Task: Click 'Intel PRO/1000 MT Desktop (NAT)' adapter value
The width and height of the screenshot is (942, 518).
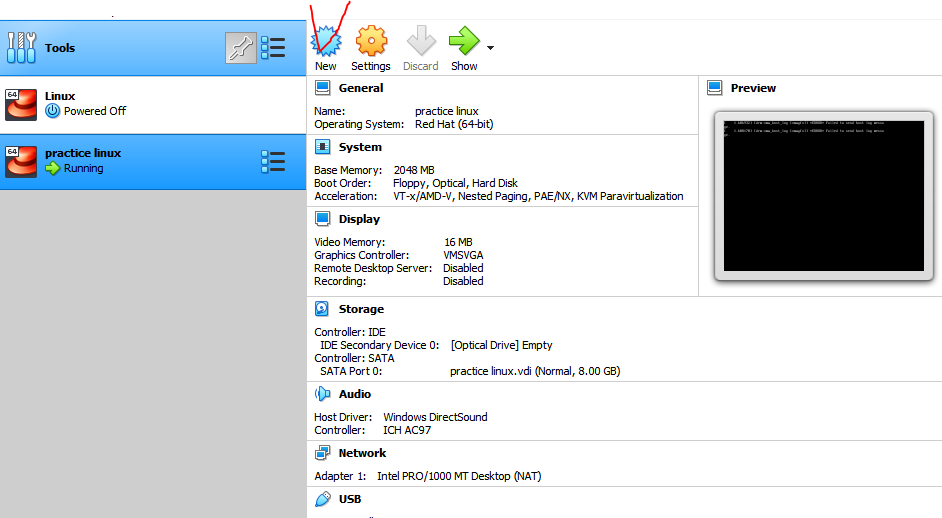Action: pyautogui.click(x=459, y=476)
